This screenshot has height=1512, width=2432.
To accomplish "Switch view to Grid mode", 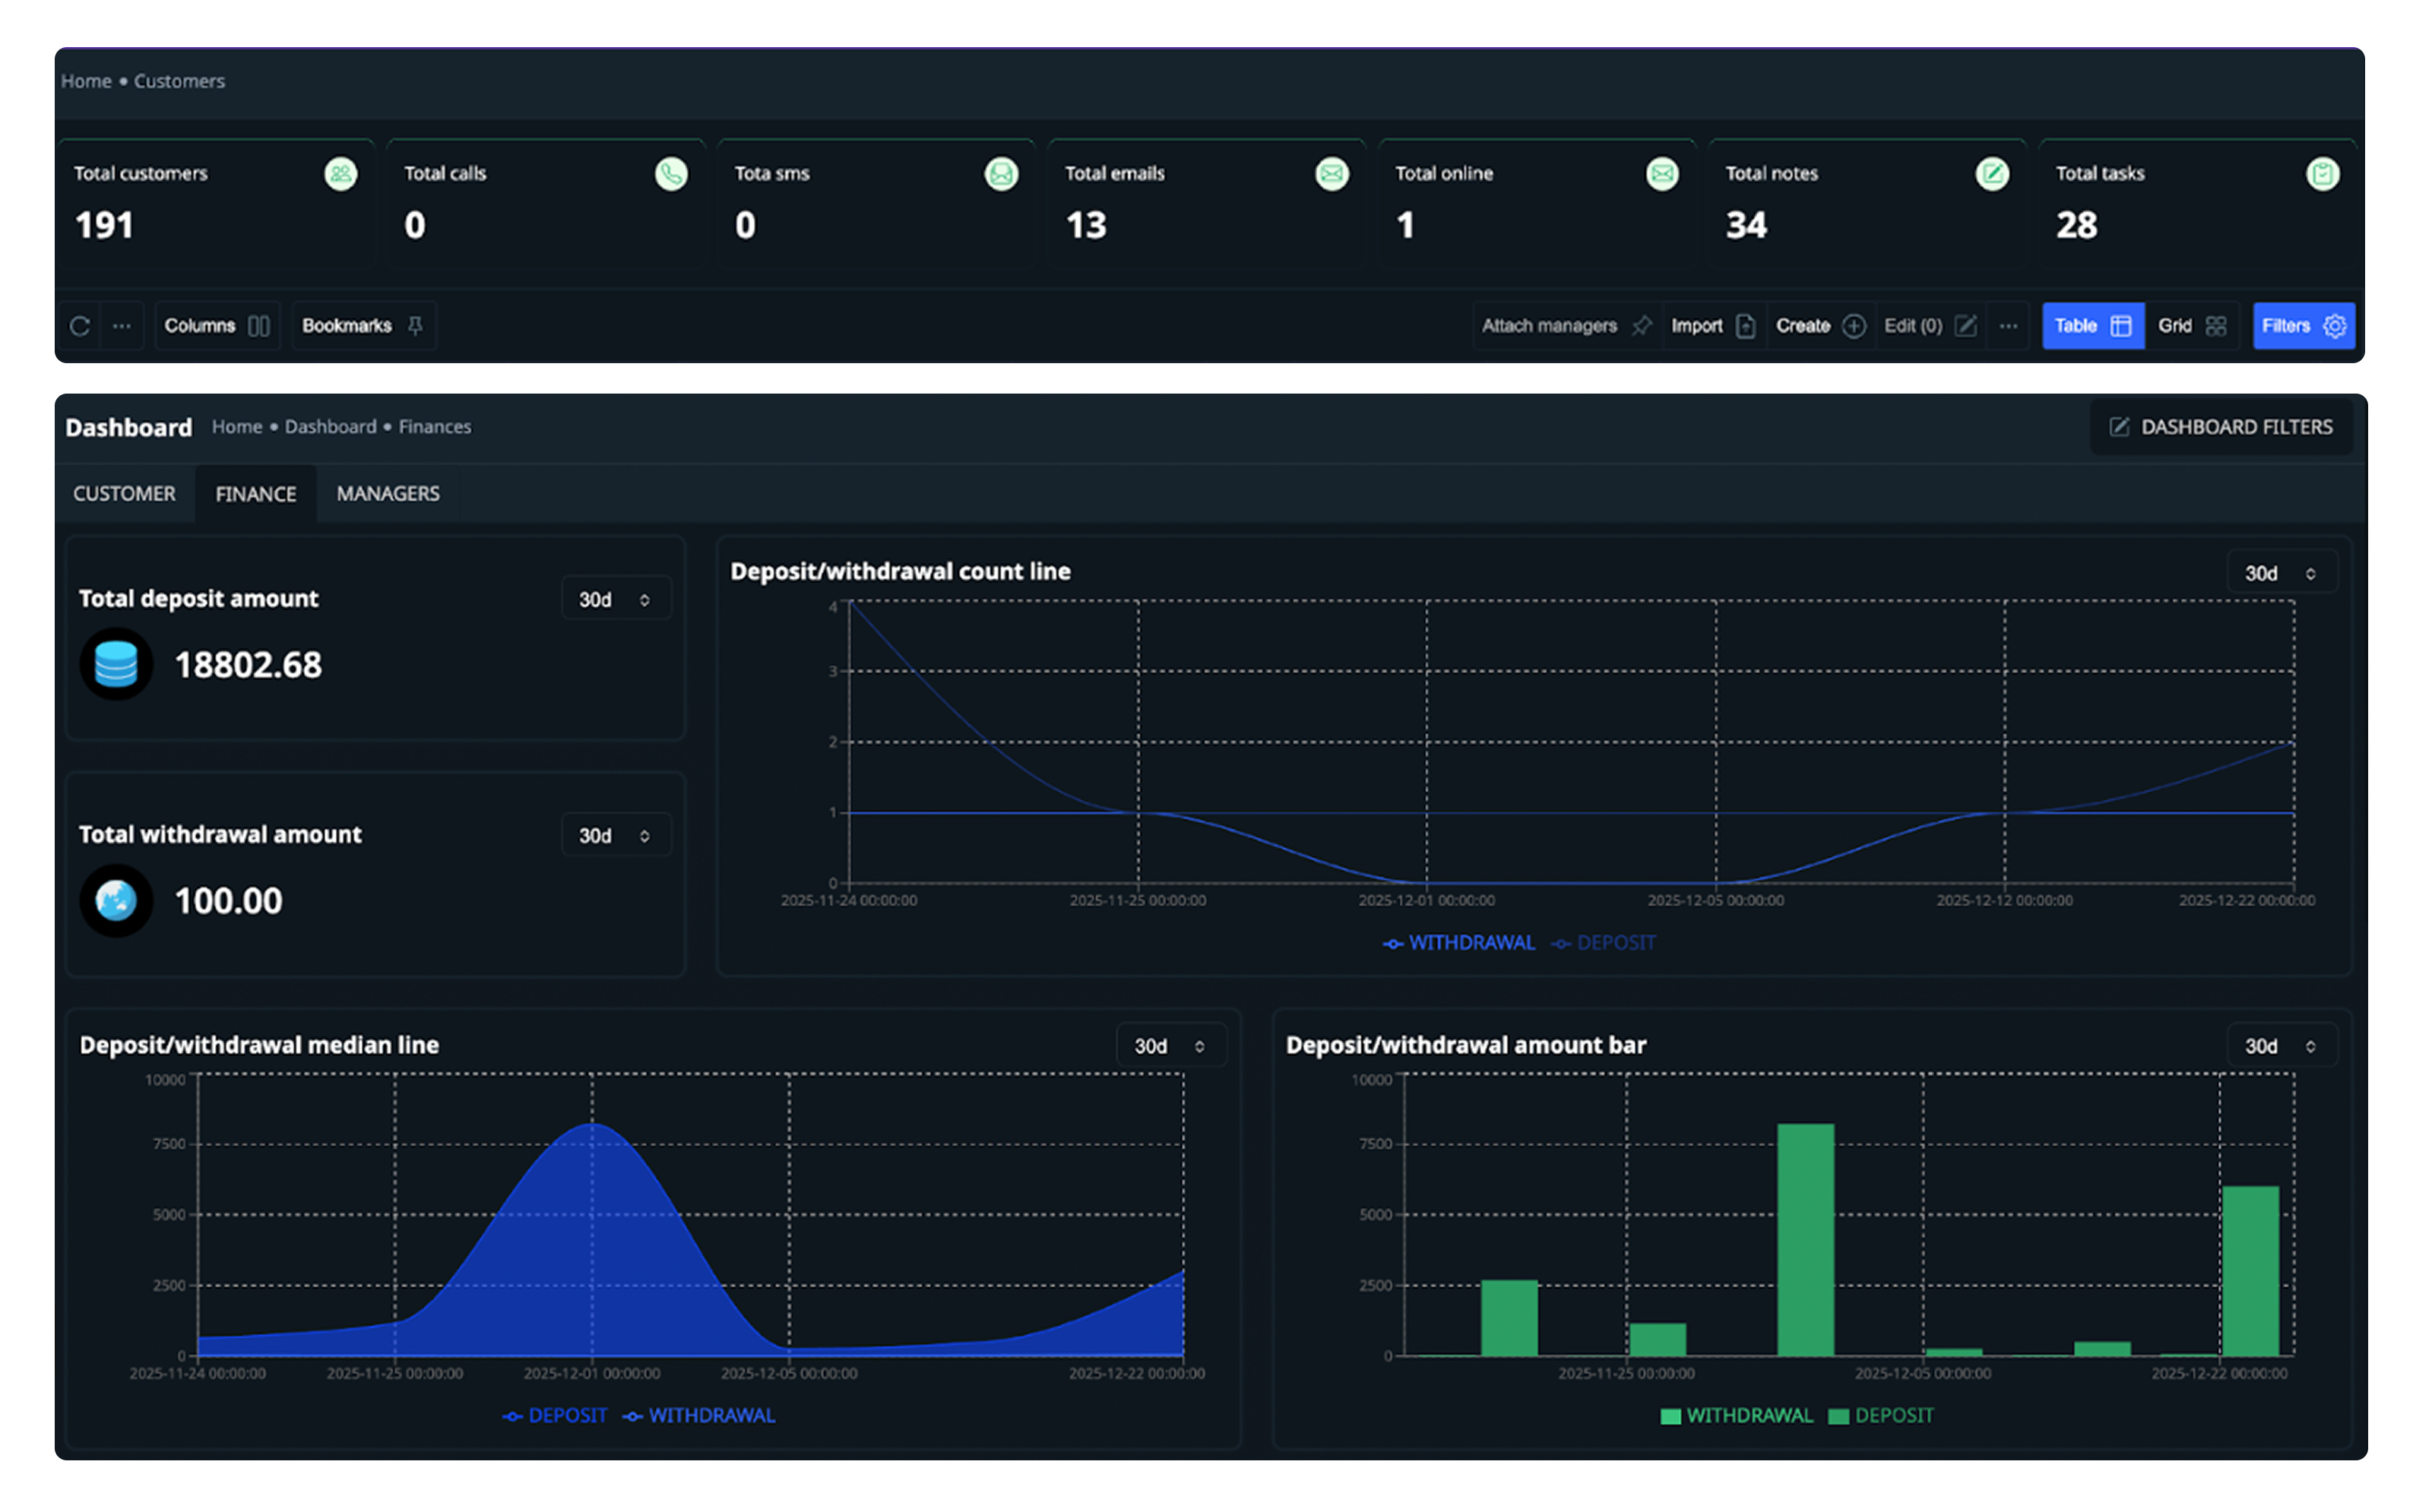I will 2192,325.
